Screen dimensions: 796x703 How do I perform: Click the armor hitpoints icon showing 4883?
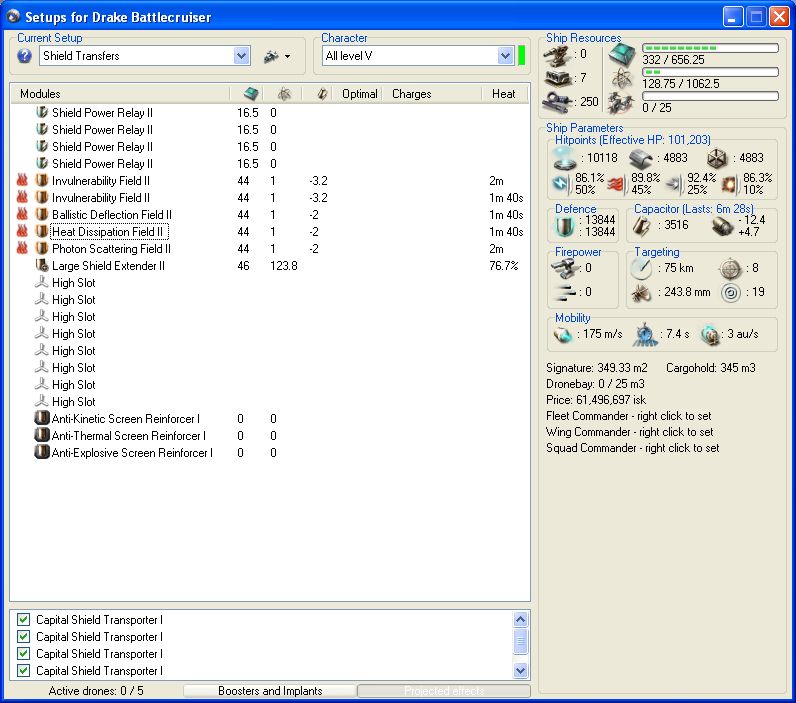coord(641,158)
